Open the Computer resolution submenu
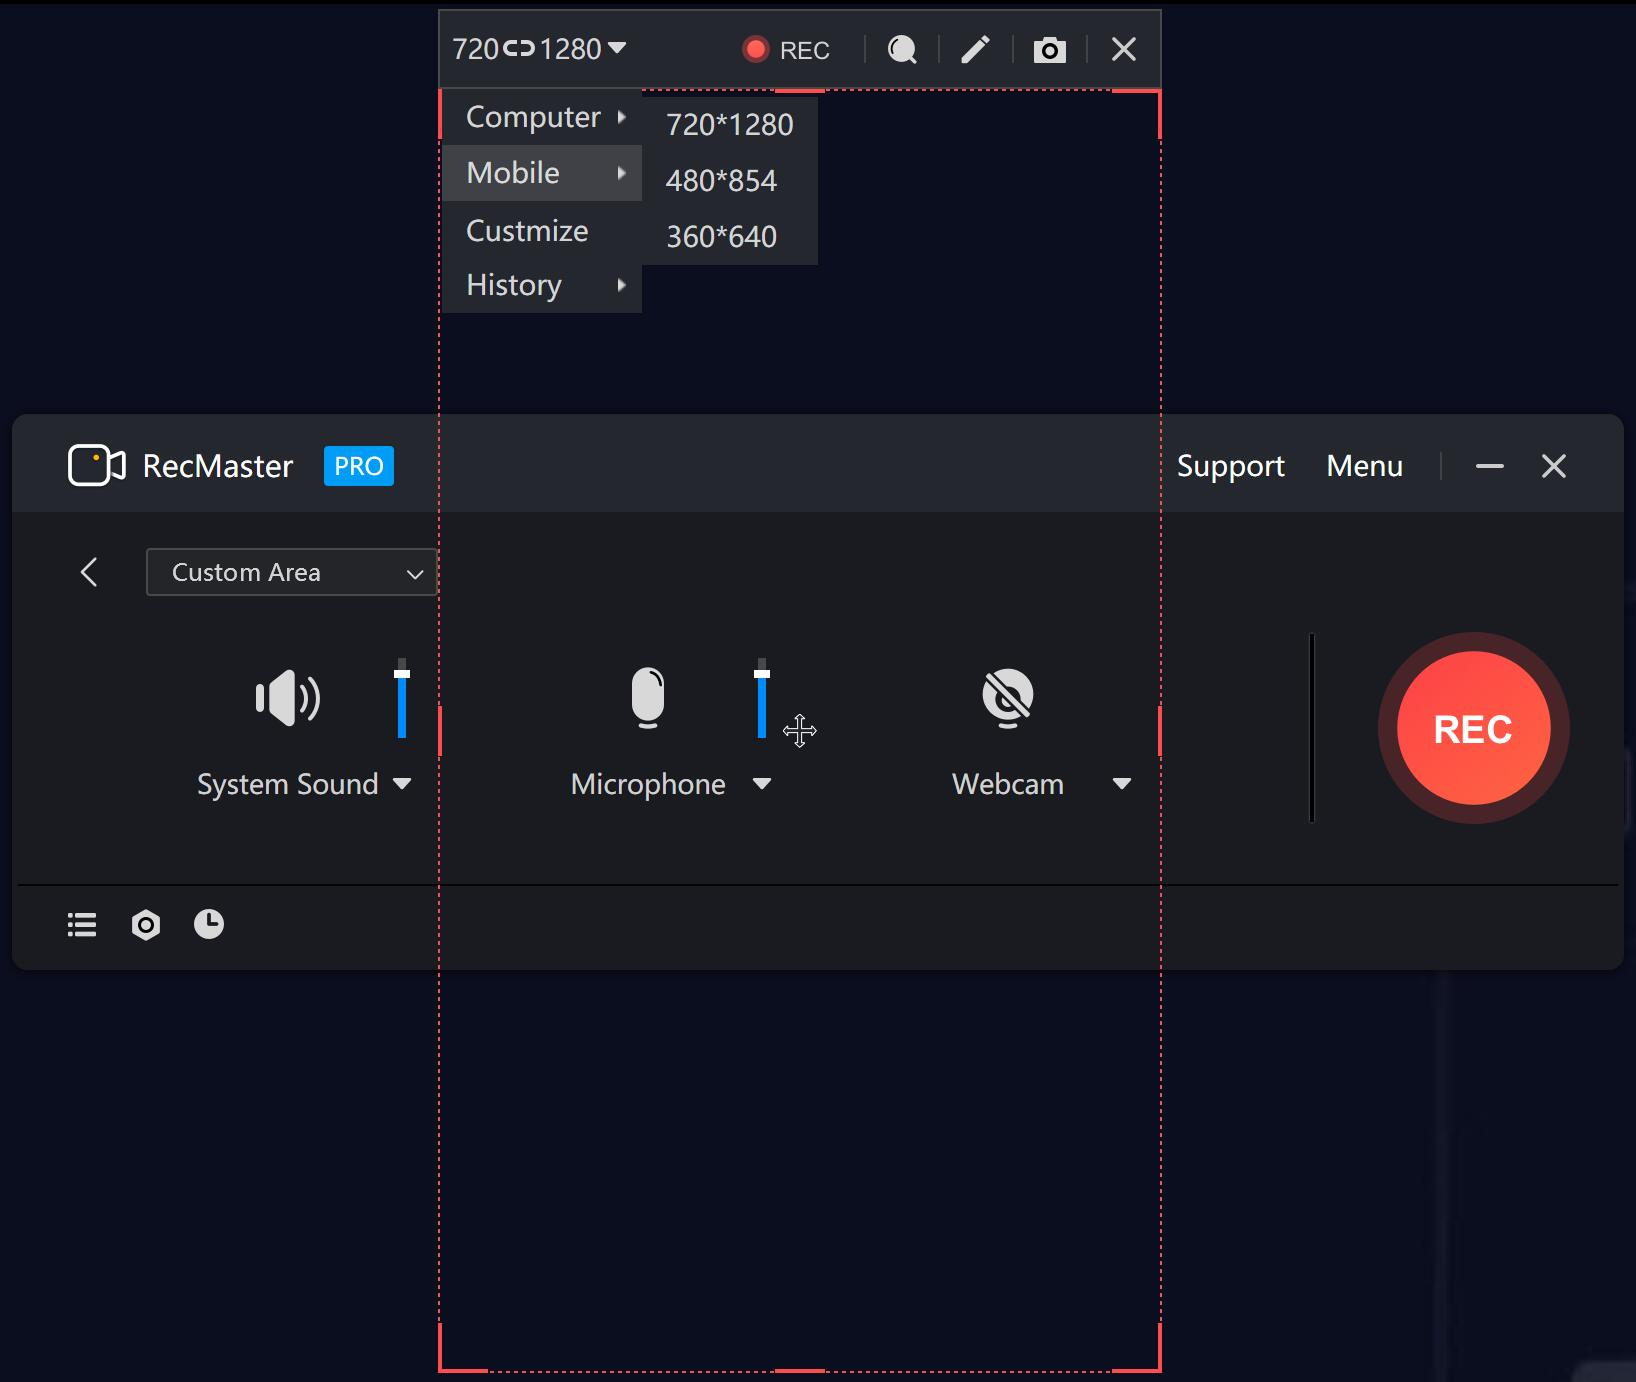Viewport: 1636px width, 1382px height. tap(541, 117)
